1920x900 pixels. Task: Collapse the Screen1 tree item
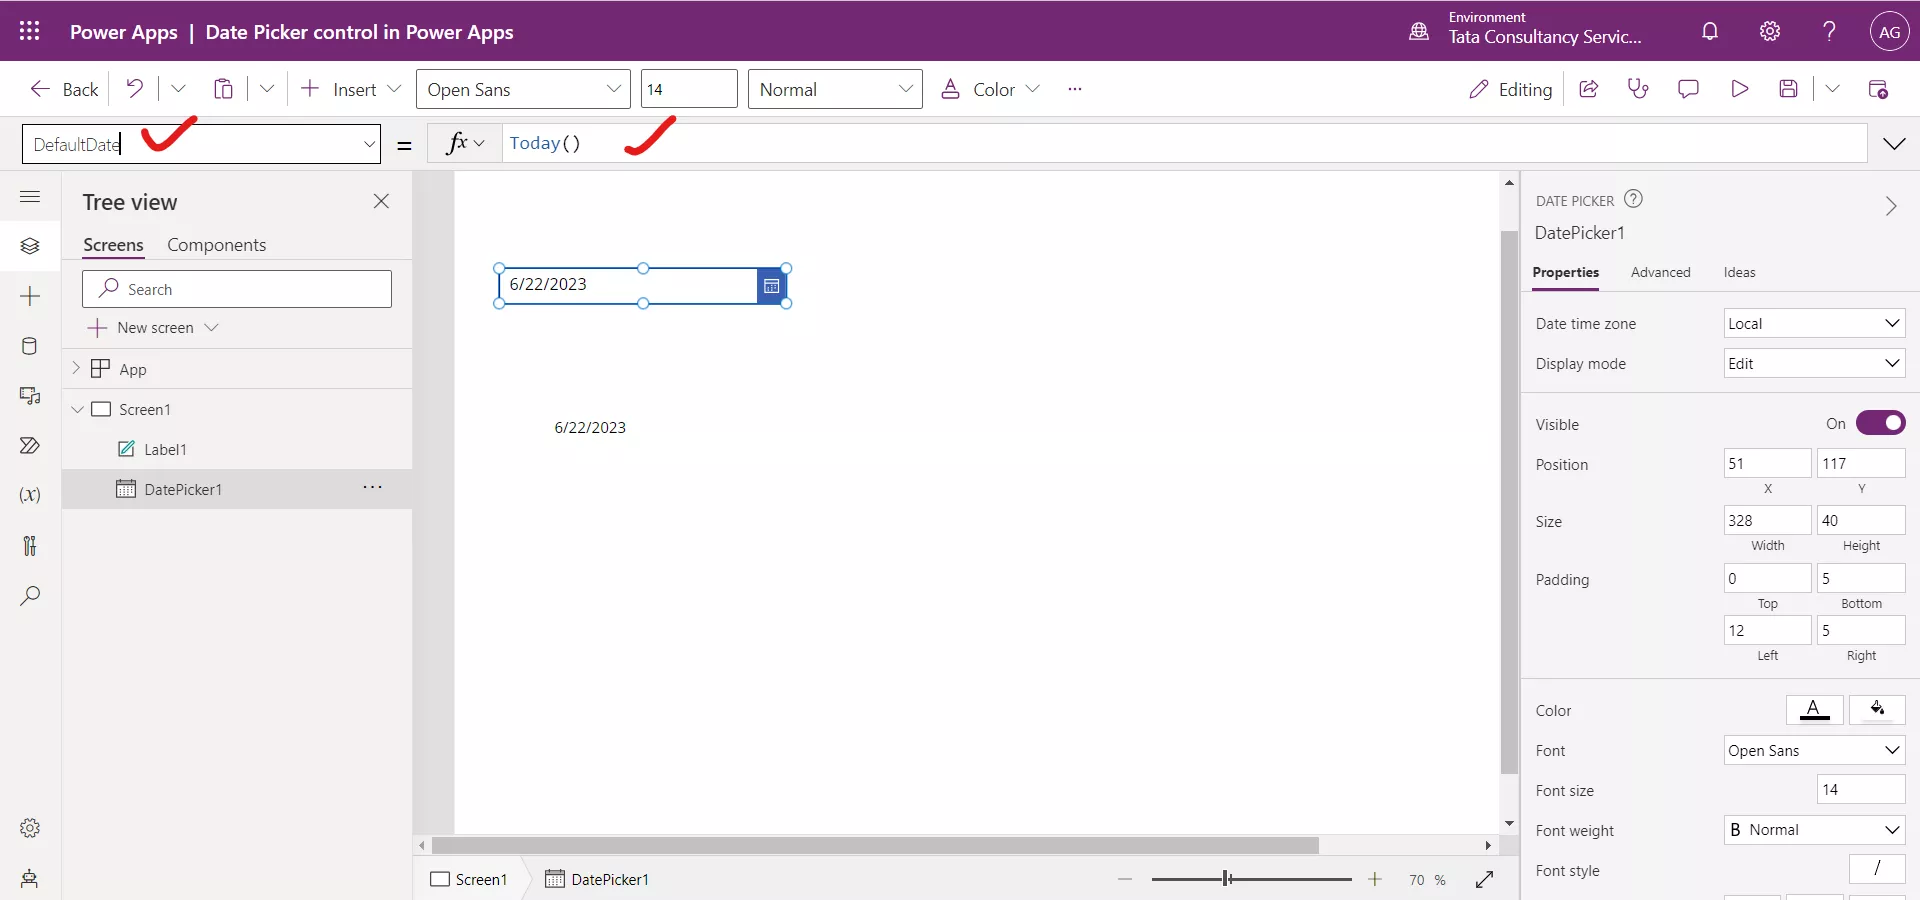pyautogui.click(x=78, y=409)
